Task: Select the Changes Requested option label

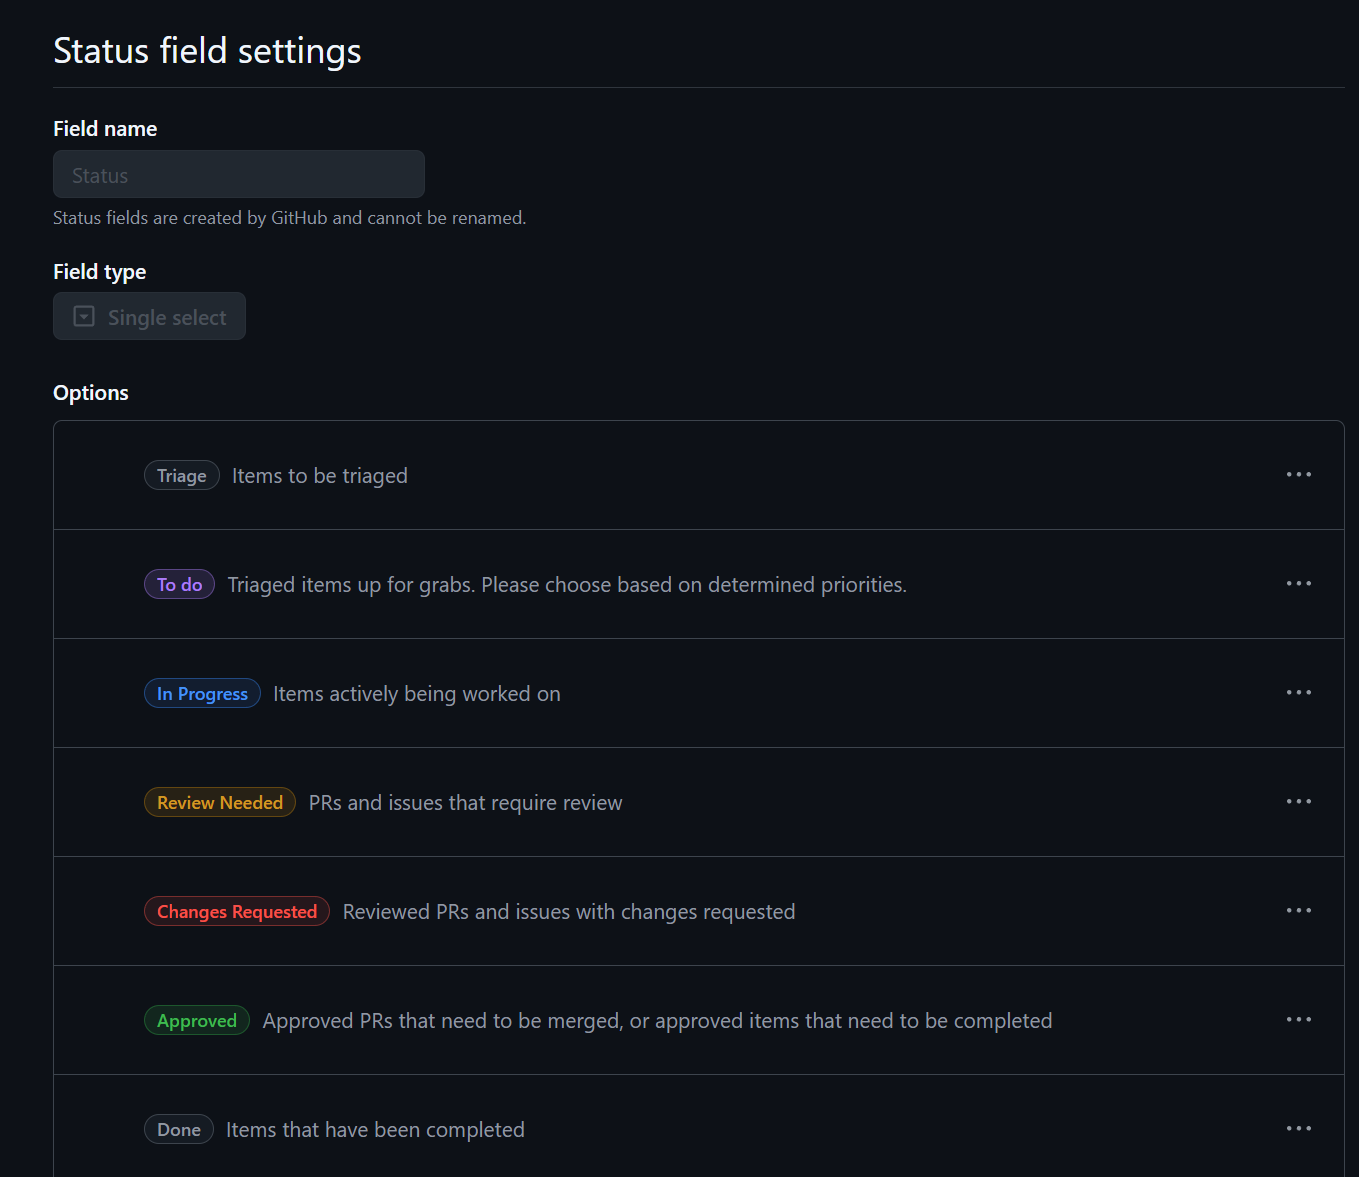Action: [x=237, y=912]
